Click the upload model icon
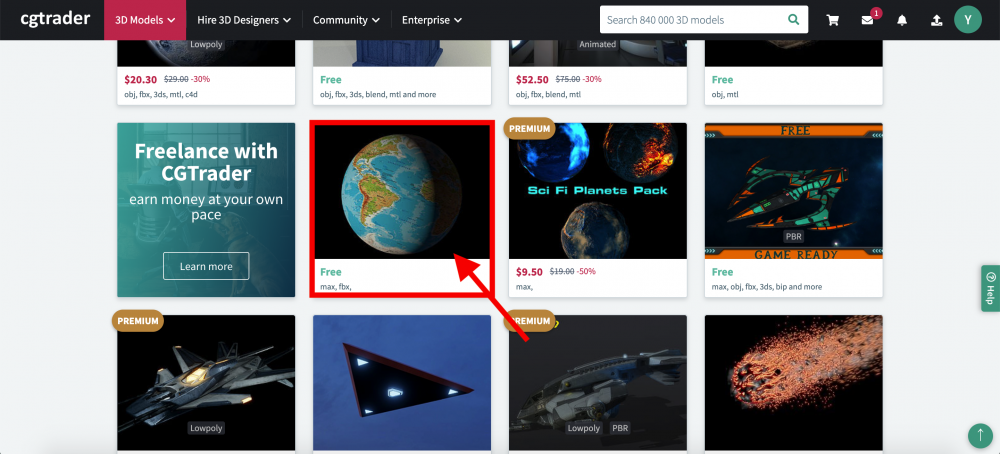The height and width of the screenshot is (454, 1000). pos(936,20)
